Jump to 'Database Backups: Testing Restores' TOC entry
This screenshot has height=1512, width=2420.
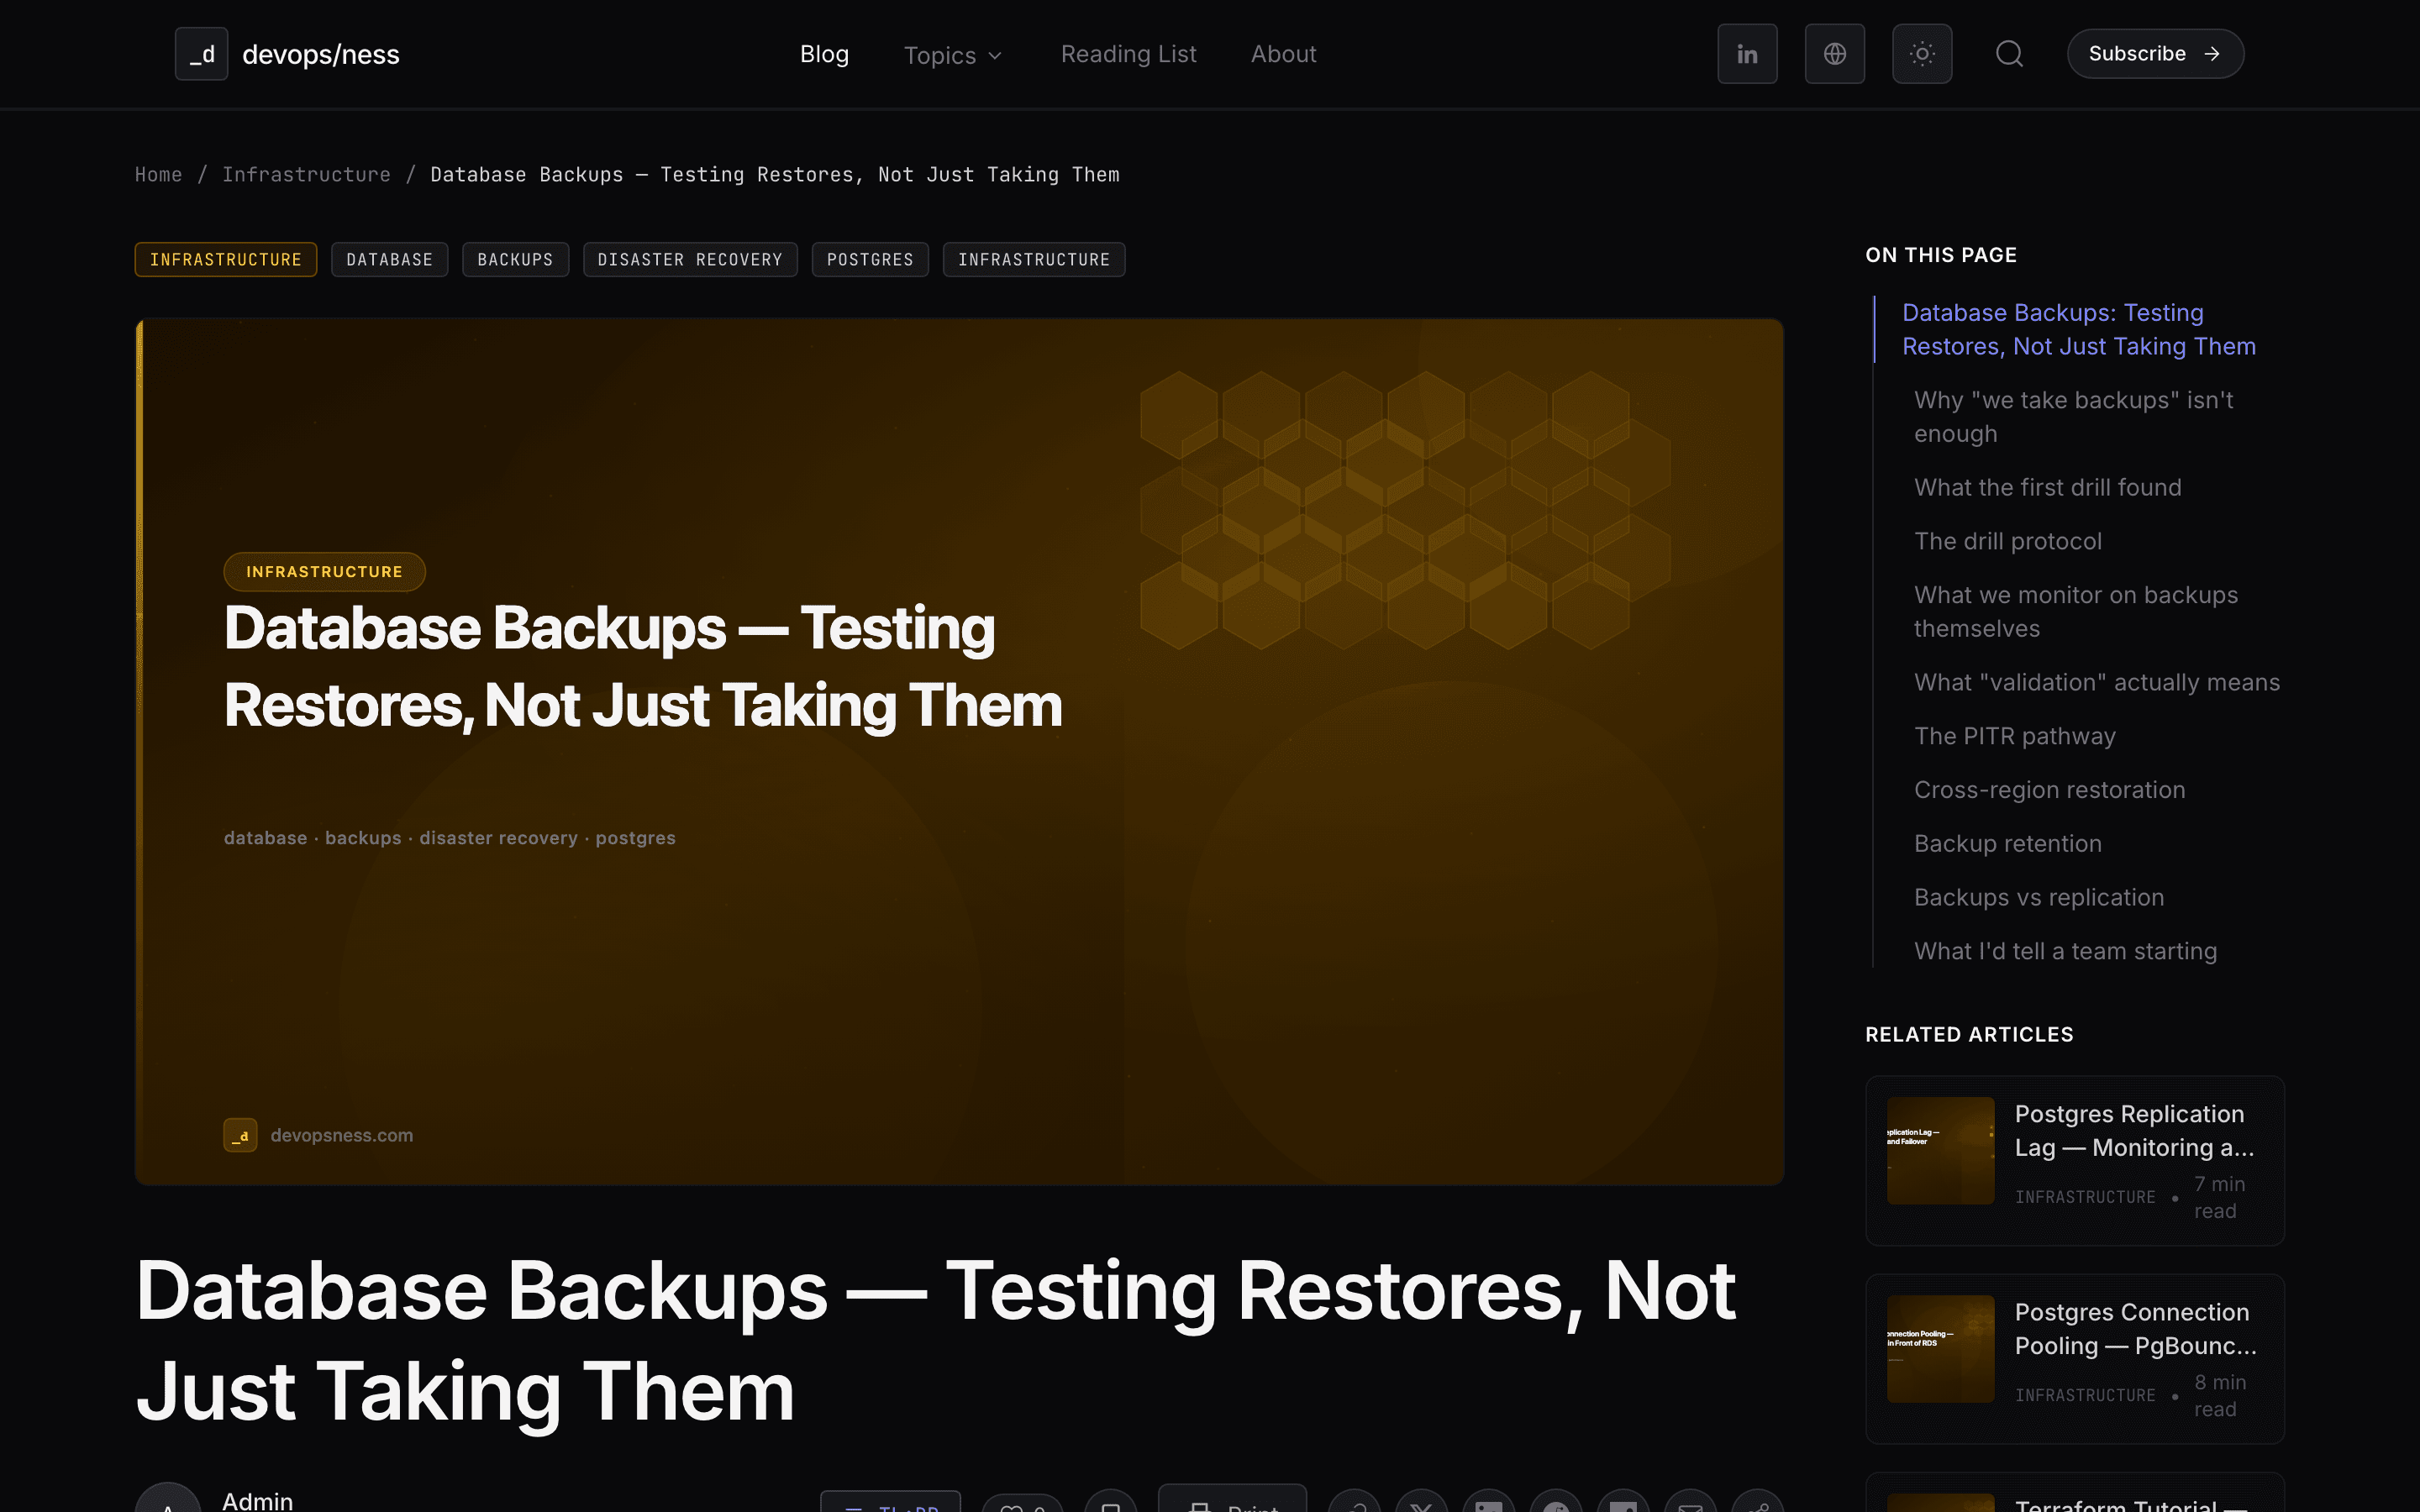point(2078,329)
